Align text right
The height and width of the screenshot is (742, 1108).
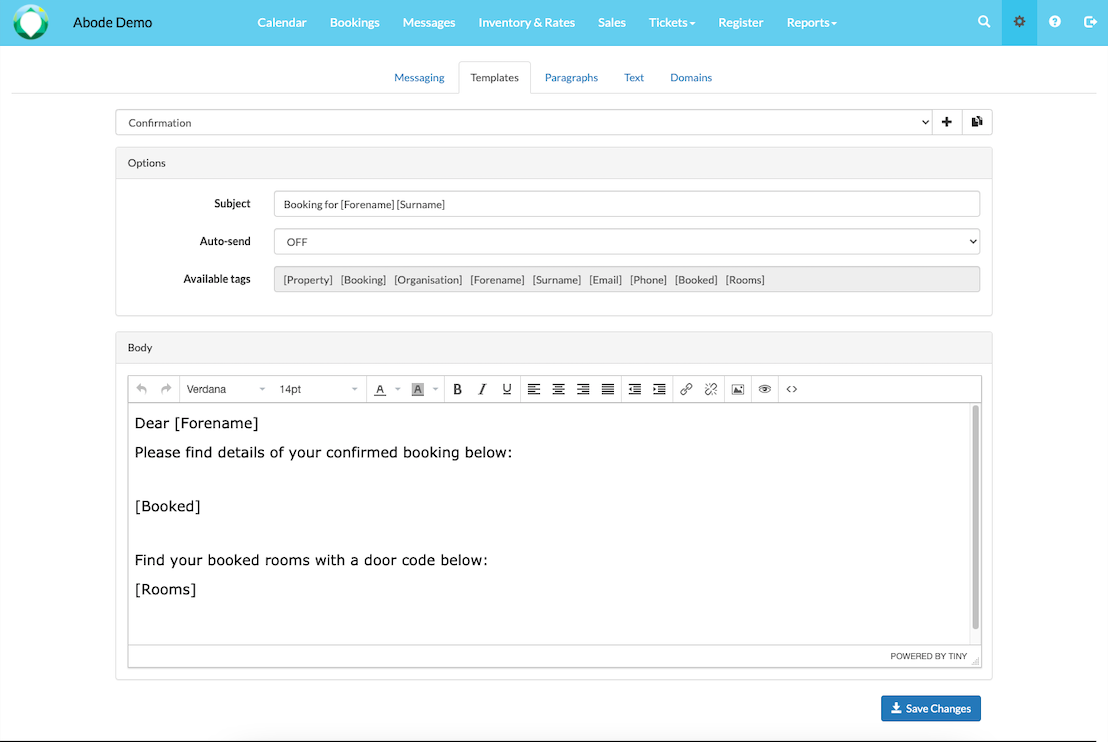click(x=583, y=389)
